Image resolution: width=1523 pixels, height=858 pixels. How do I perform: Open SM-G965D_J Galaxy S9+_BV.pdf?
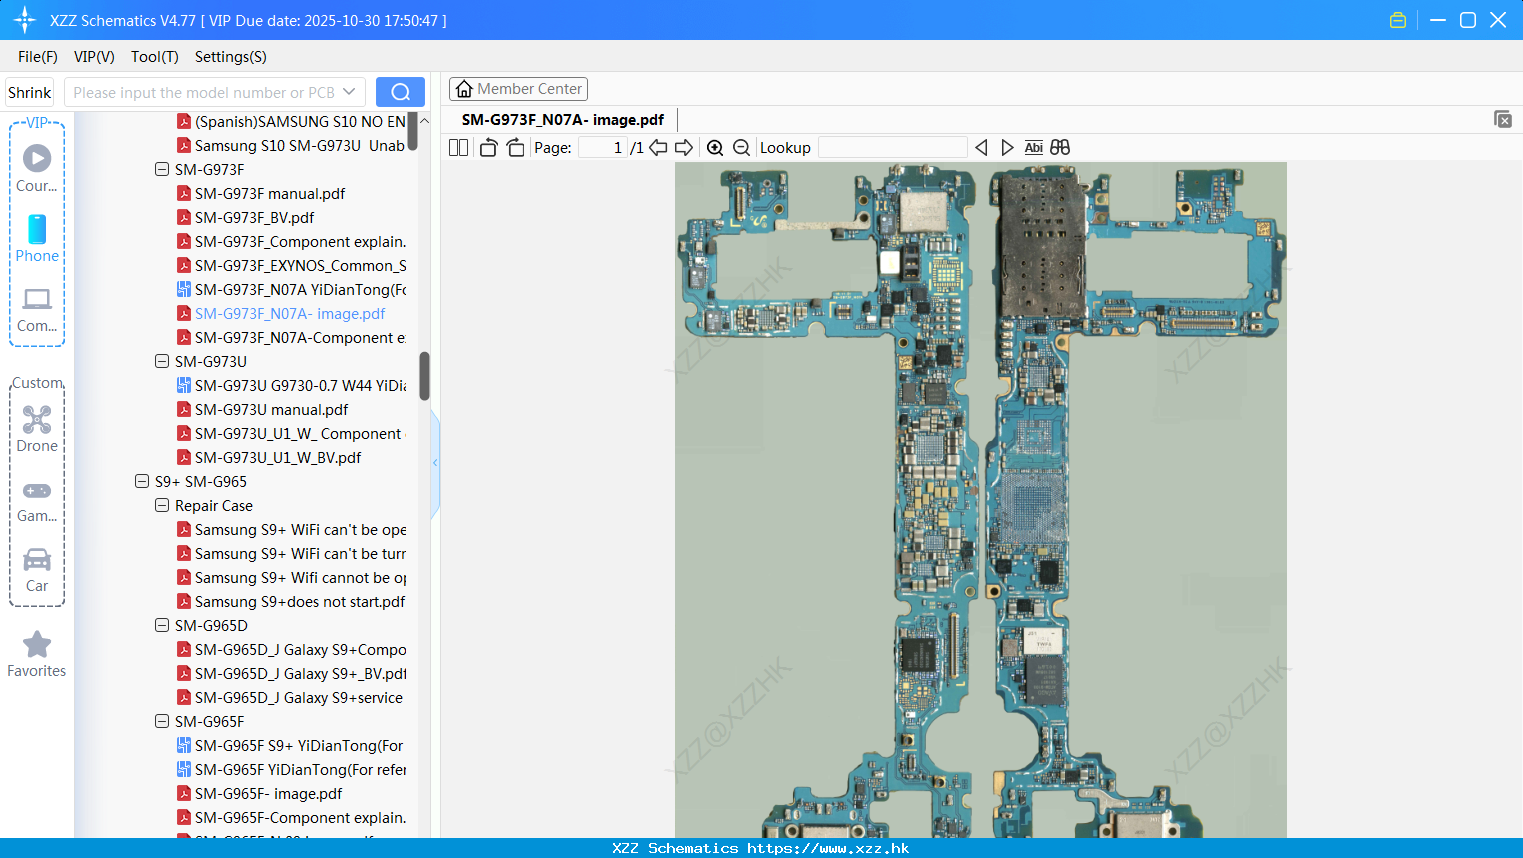(300, 673)
